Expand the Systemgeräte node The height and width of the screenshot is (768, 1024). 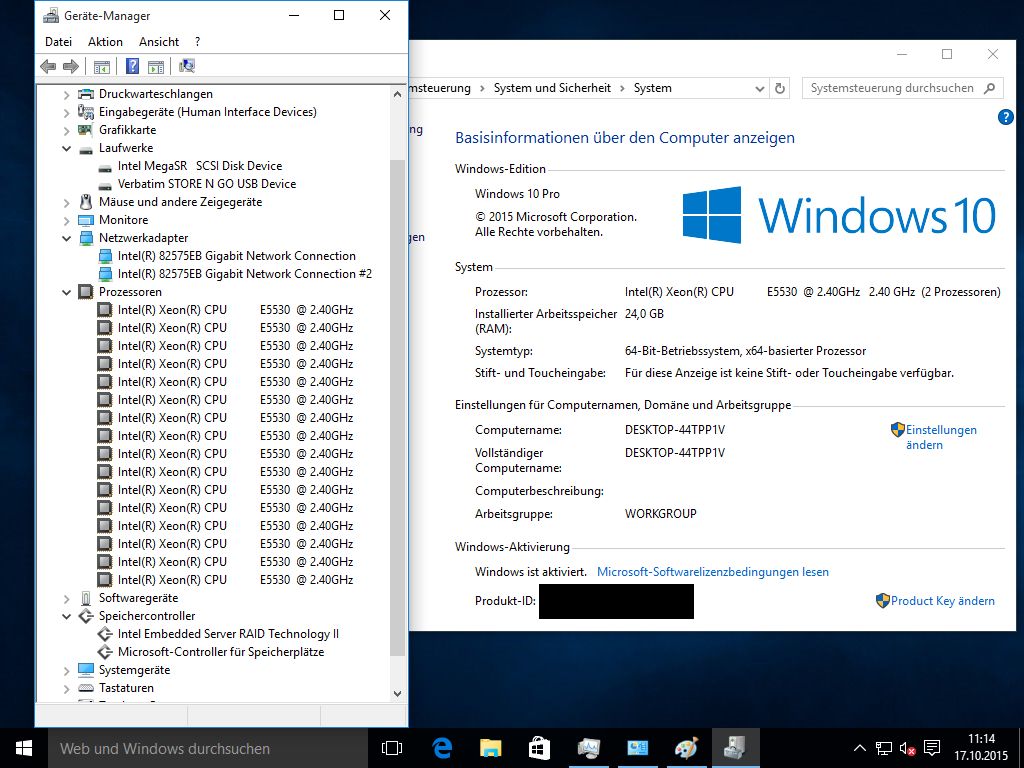[x=66, y=671]
